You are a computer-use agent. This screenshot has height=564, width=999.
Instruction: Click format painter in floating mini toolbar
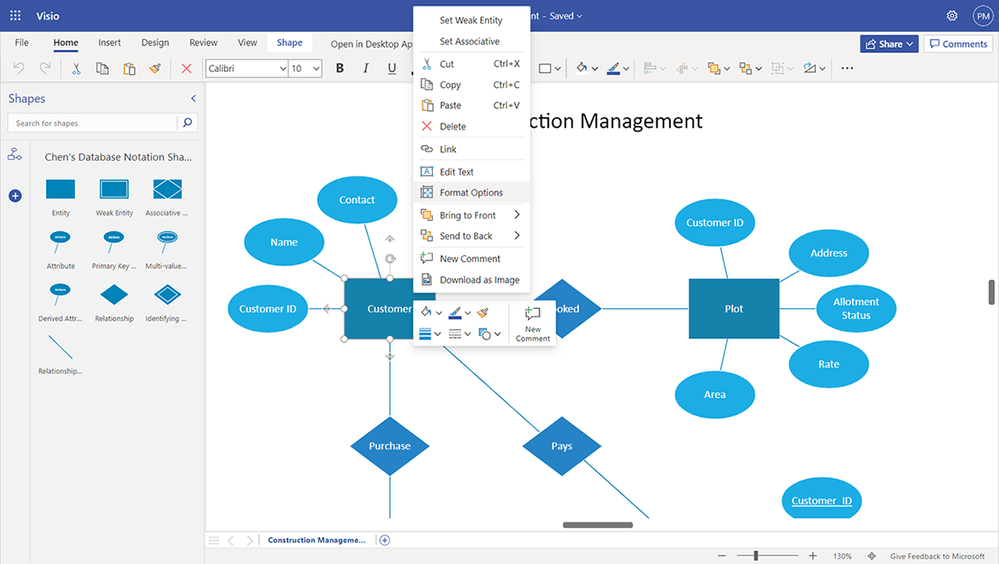pos(483,312)
